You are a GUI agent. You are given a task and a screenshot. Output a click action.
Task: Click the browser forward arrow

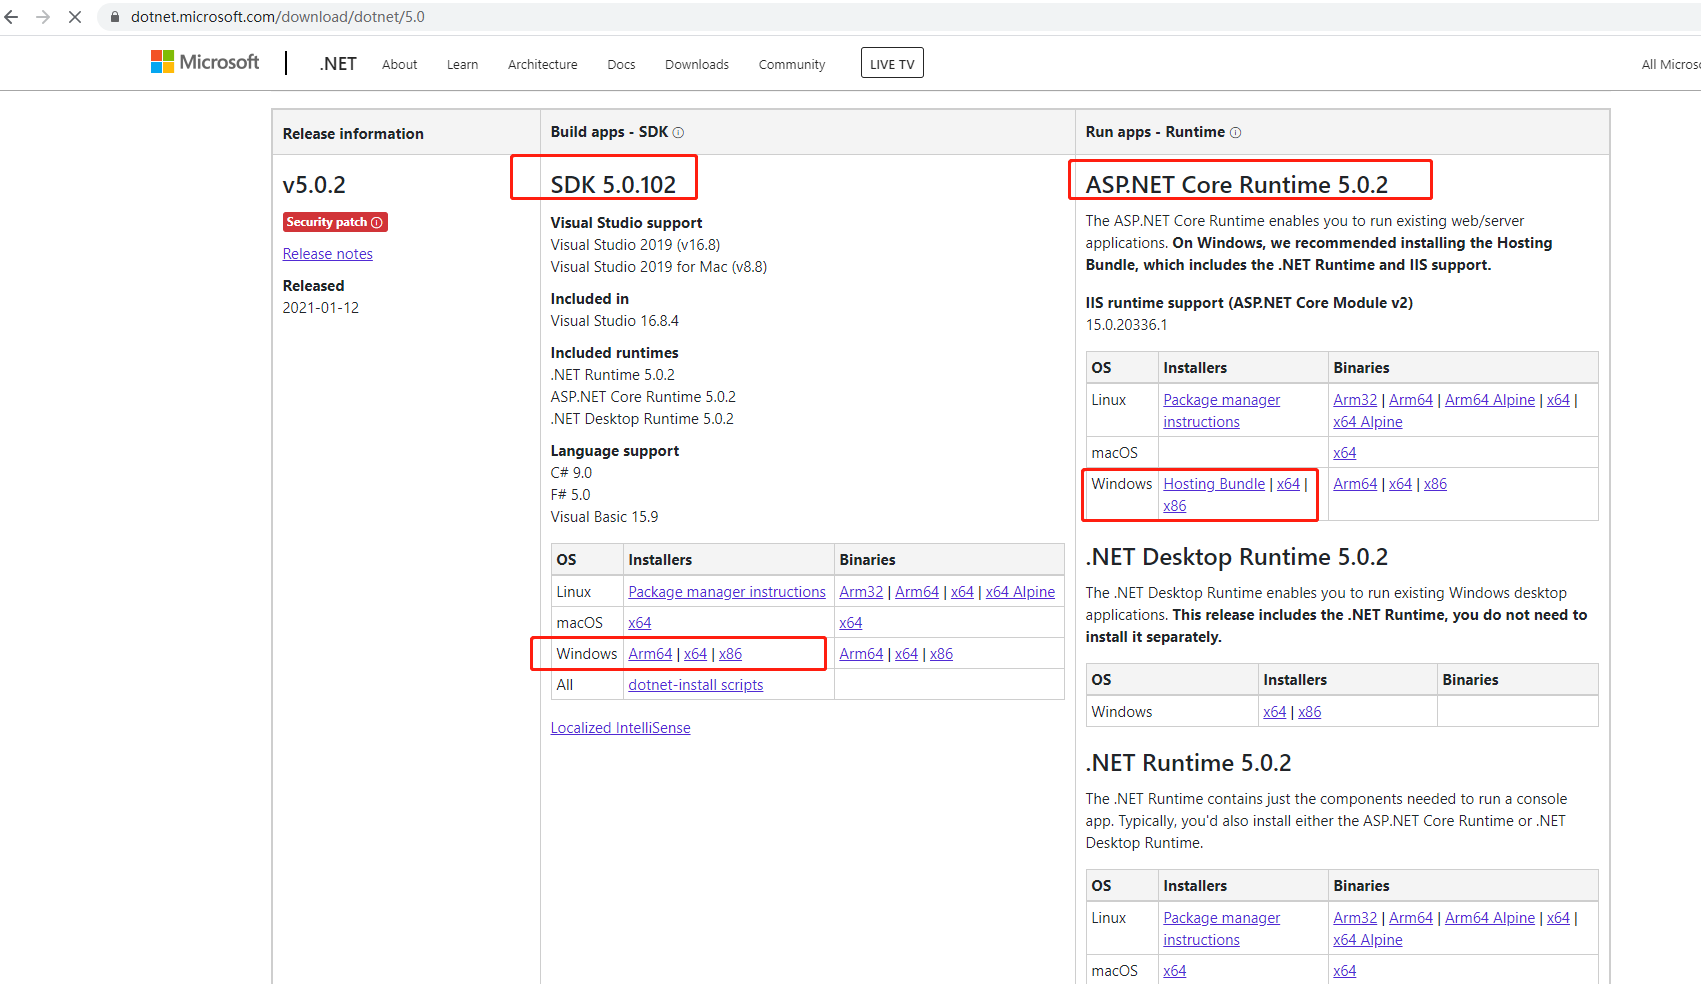tap(43, 17)
